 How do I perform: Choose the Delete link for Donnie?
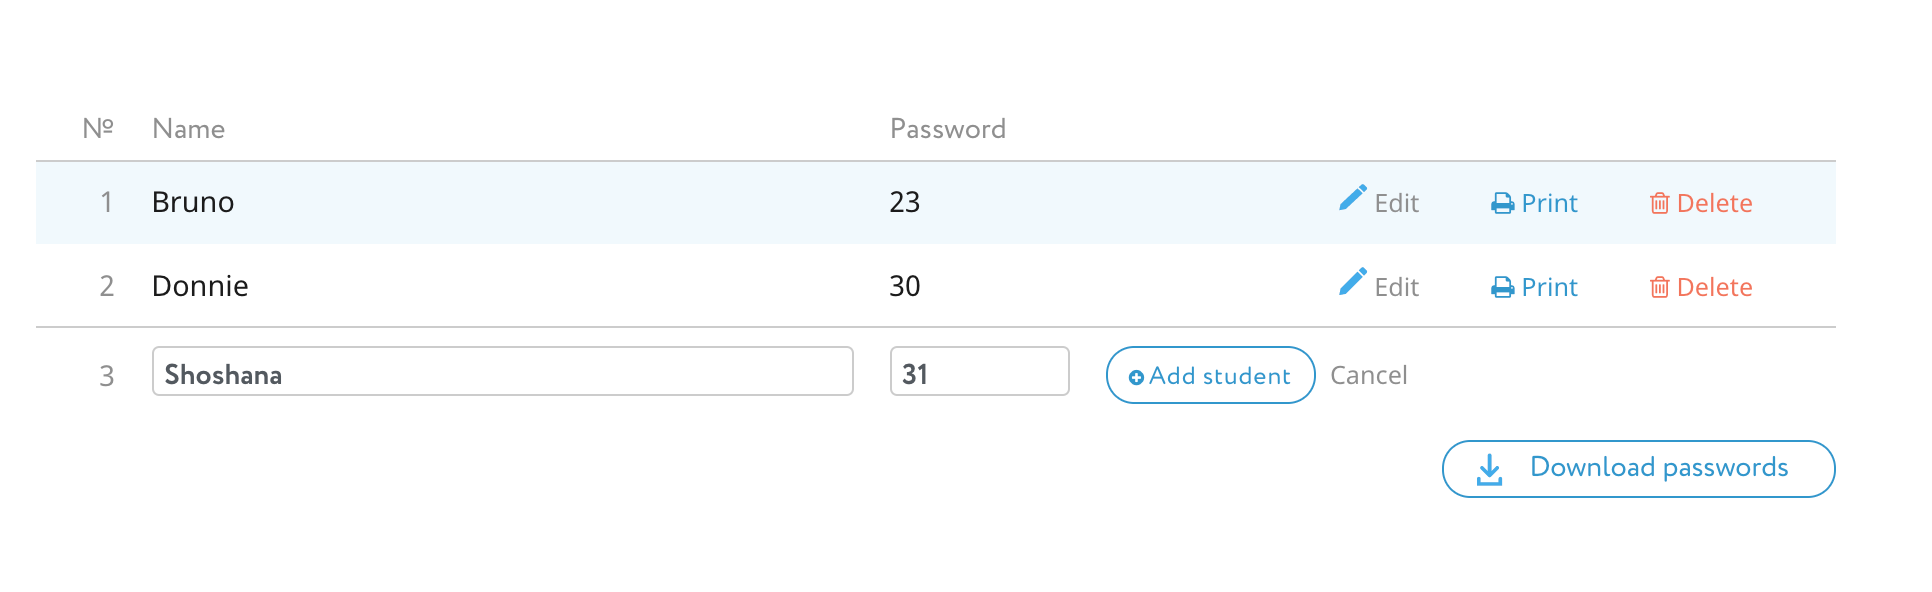(1714, 288)
